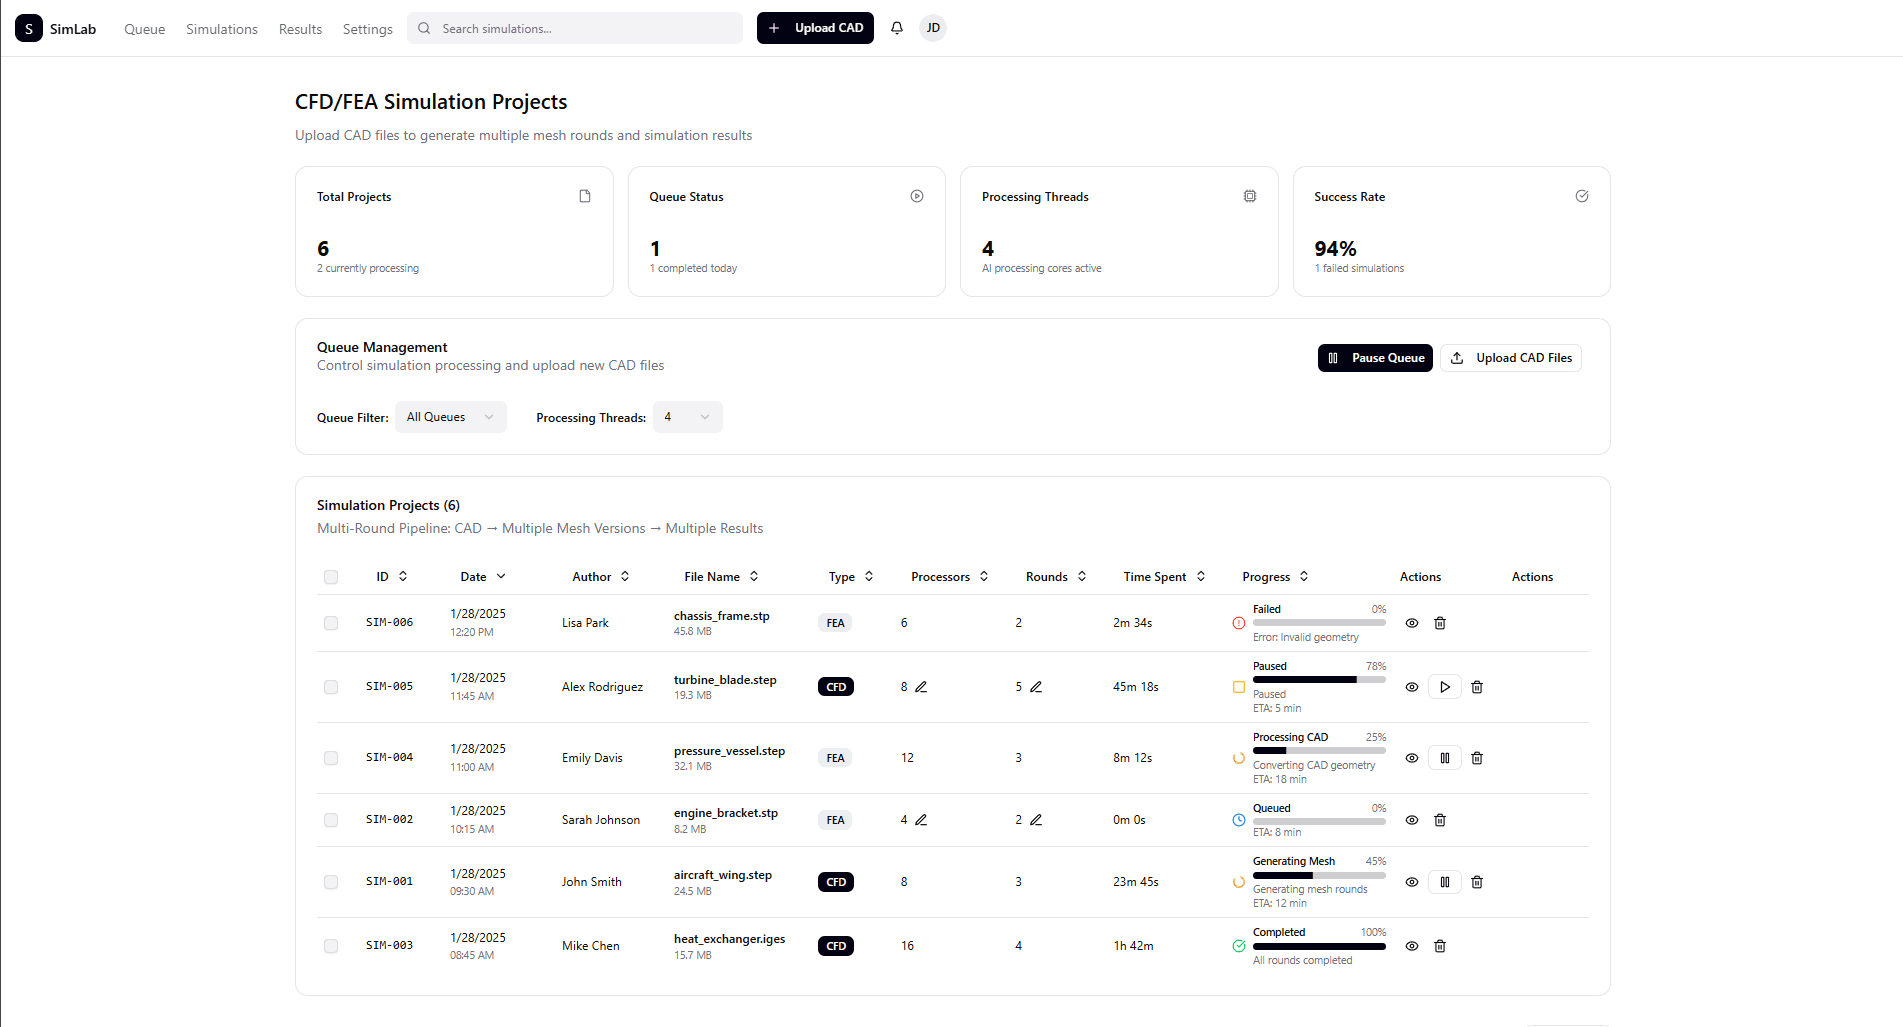1903x1027 pixels.
Task: Sort table by Type column
Action: pyautogui.click(x=851, y=577)
